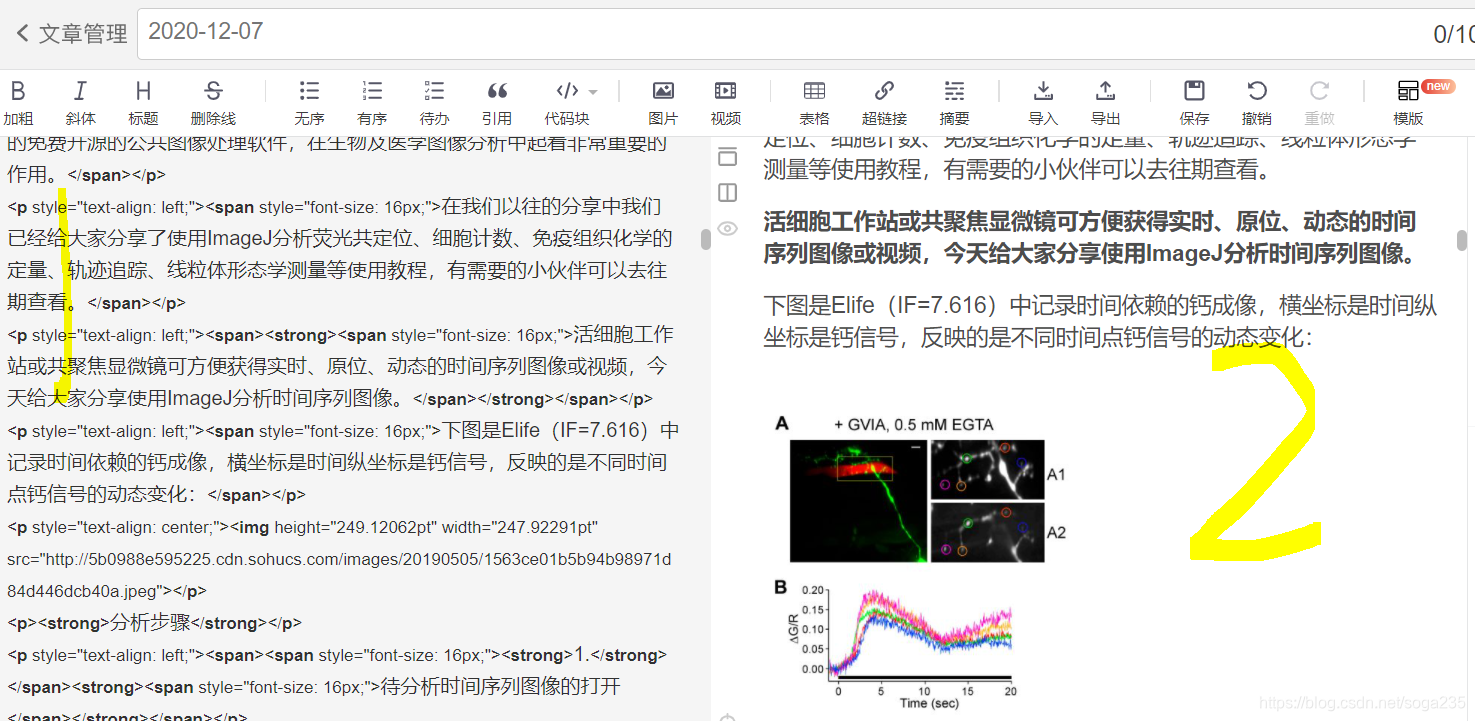The height and width of the screenshot is (721, 1475).
Task: Insert to-do list (待办)
Action: 434,102
